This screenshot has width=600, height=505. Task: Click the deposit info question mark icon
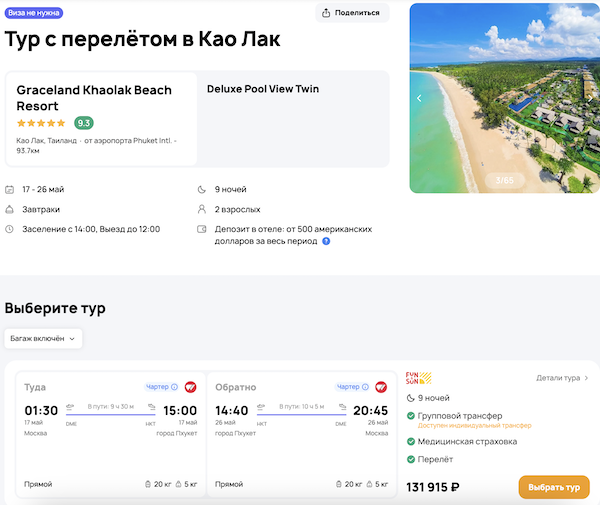click(x=326, y=241)
